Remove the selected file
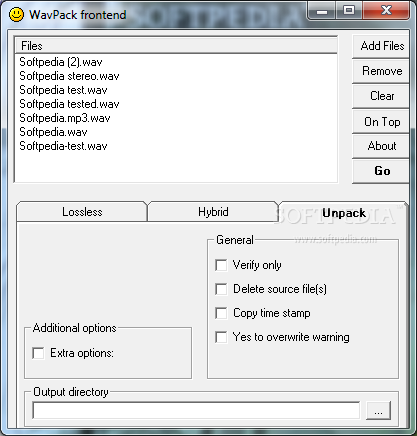 (381, 71)
